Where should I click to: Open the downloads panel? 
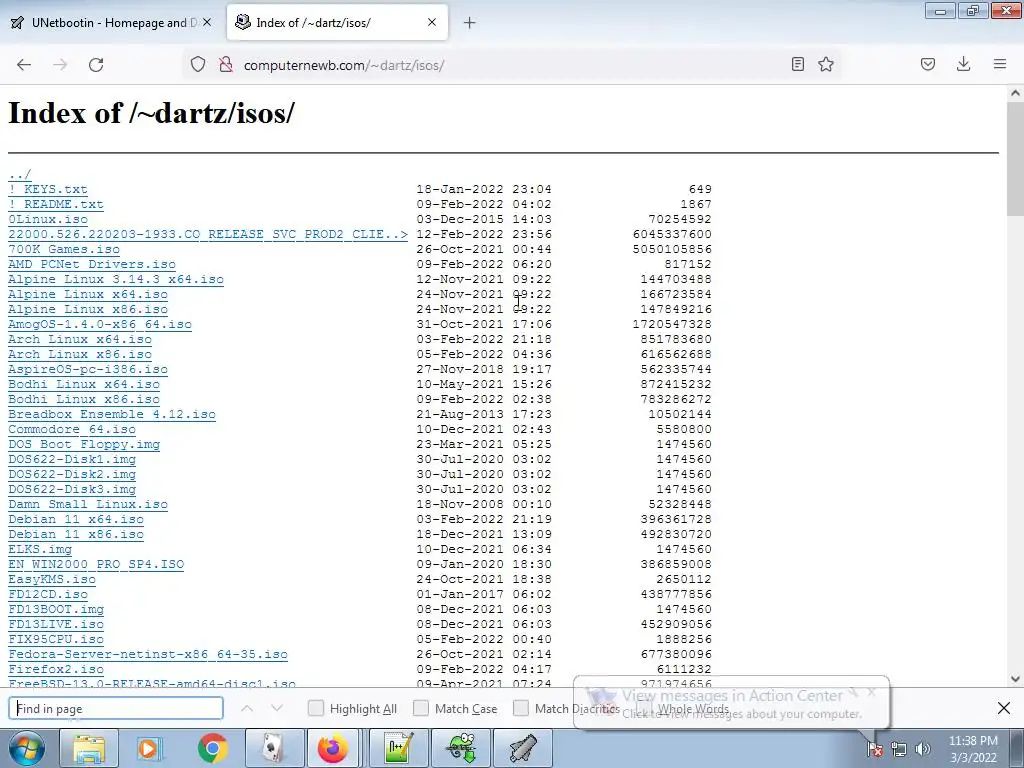pos(963,64)
